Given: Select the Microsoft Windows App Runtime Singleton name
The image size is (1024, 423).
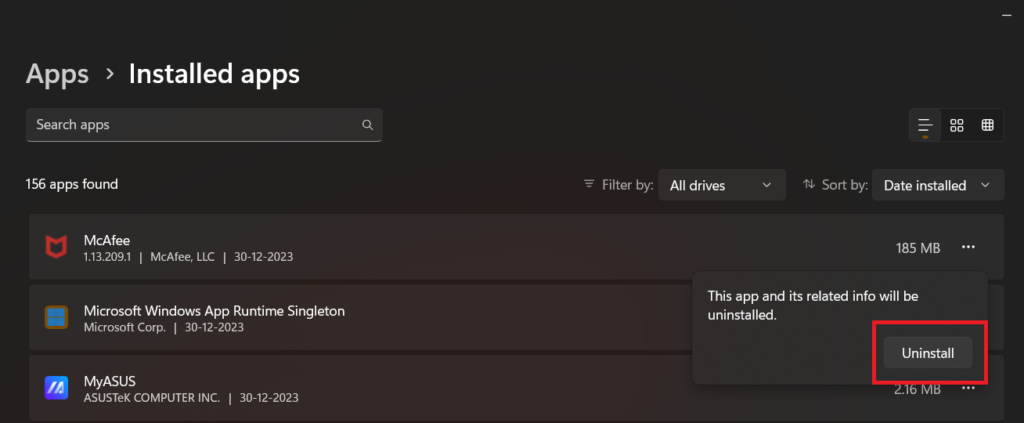Looking at the screenshot, I should 214,311.
